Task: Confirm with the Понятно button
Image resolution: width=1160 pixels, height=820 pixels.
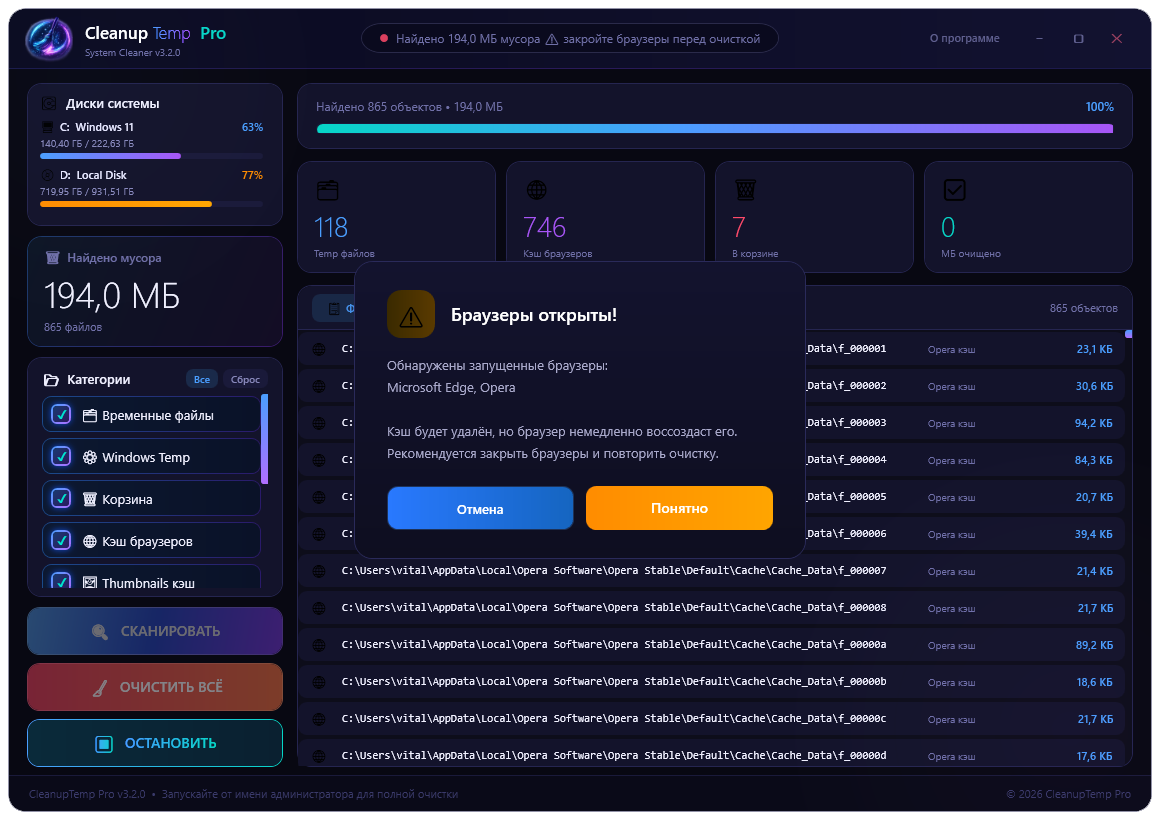Action: [679, 508]
